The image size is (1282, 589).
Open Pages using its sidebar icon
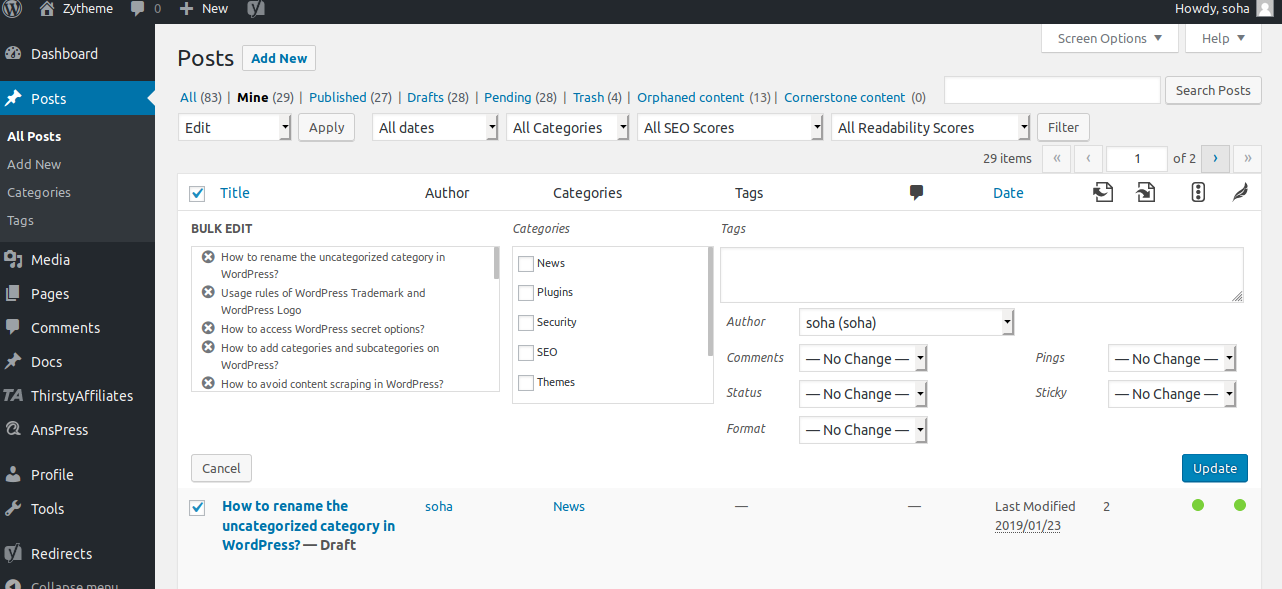(14, 294)
